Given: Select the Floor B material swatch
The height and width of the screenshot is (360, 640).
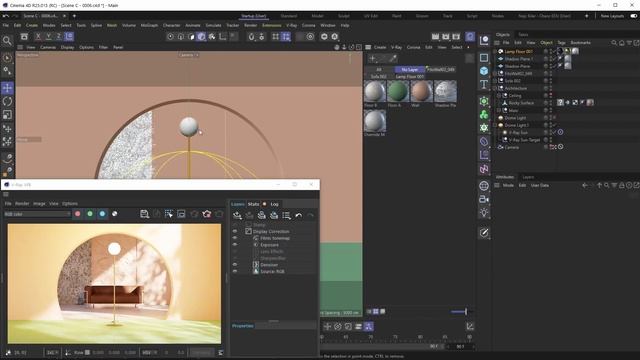Looking at the screenshot, I should point(374,91).
